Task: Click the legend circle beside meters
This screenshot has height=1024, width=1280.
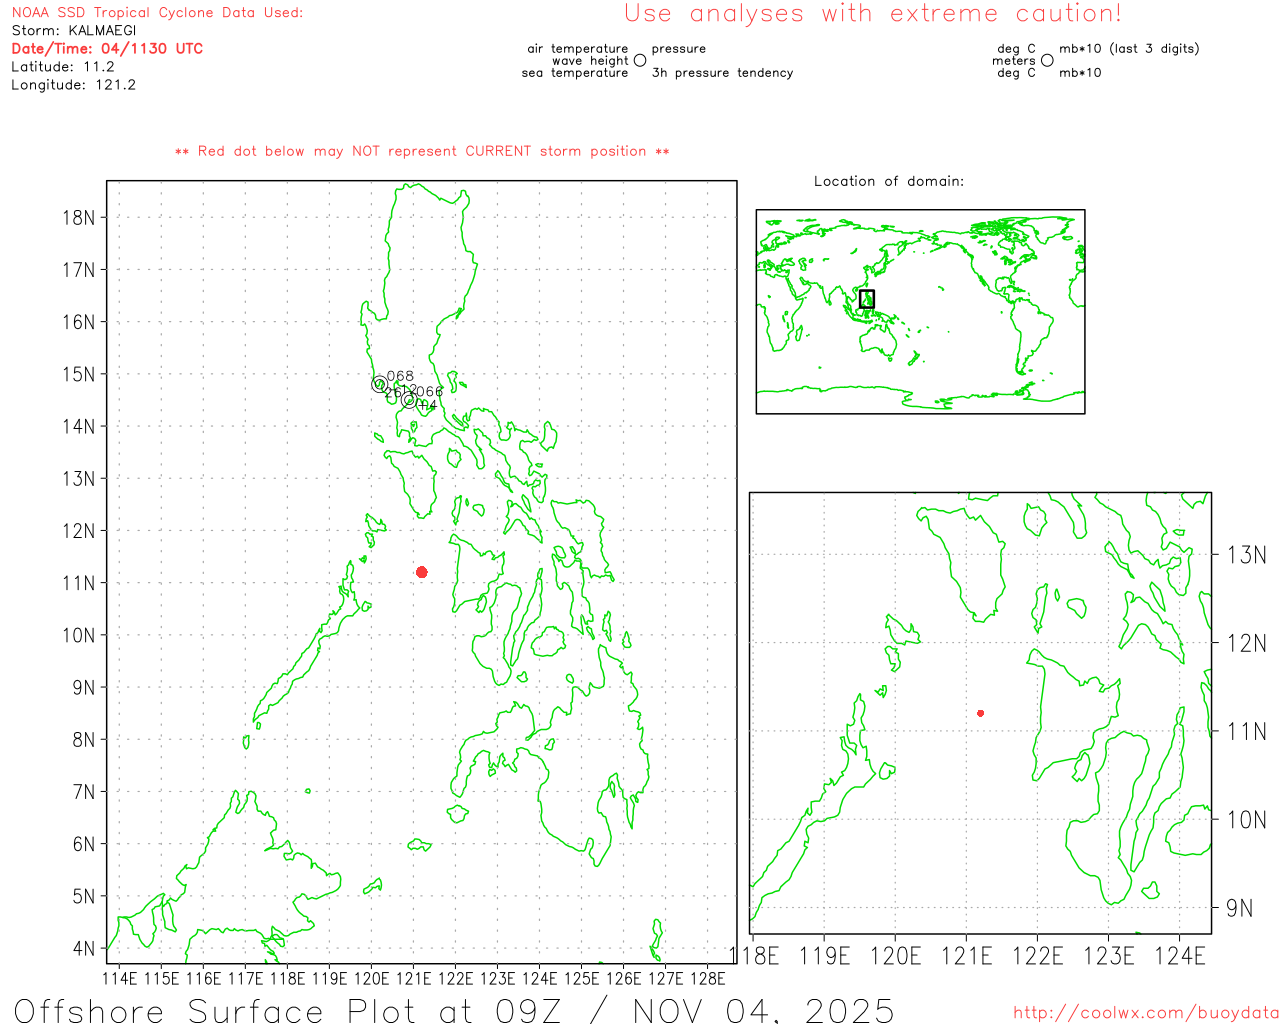Action: click(x=1047, y=61)
